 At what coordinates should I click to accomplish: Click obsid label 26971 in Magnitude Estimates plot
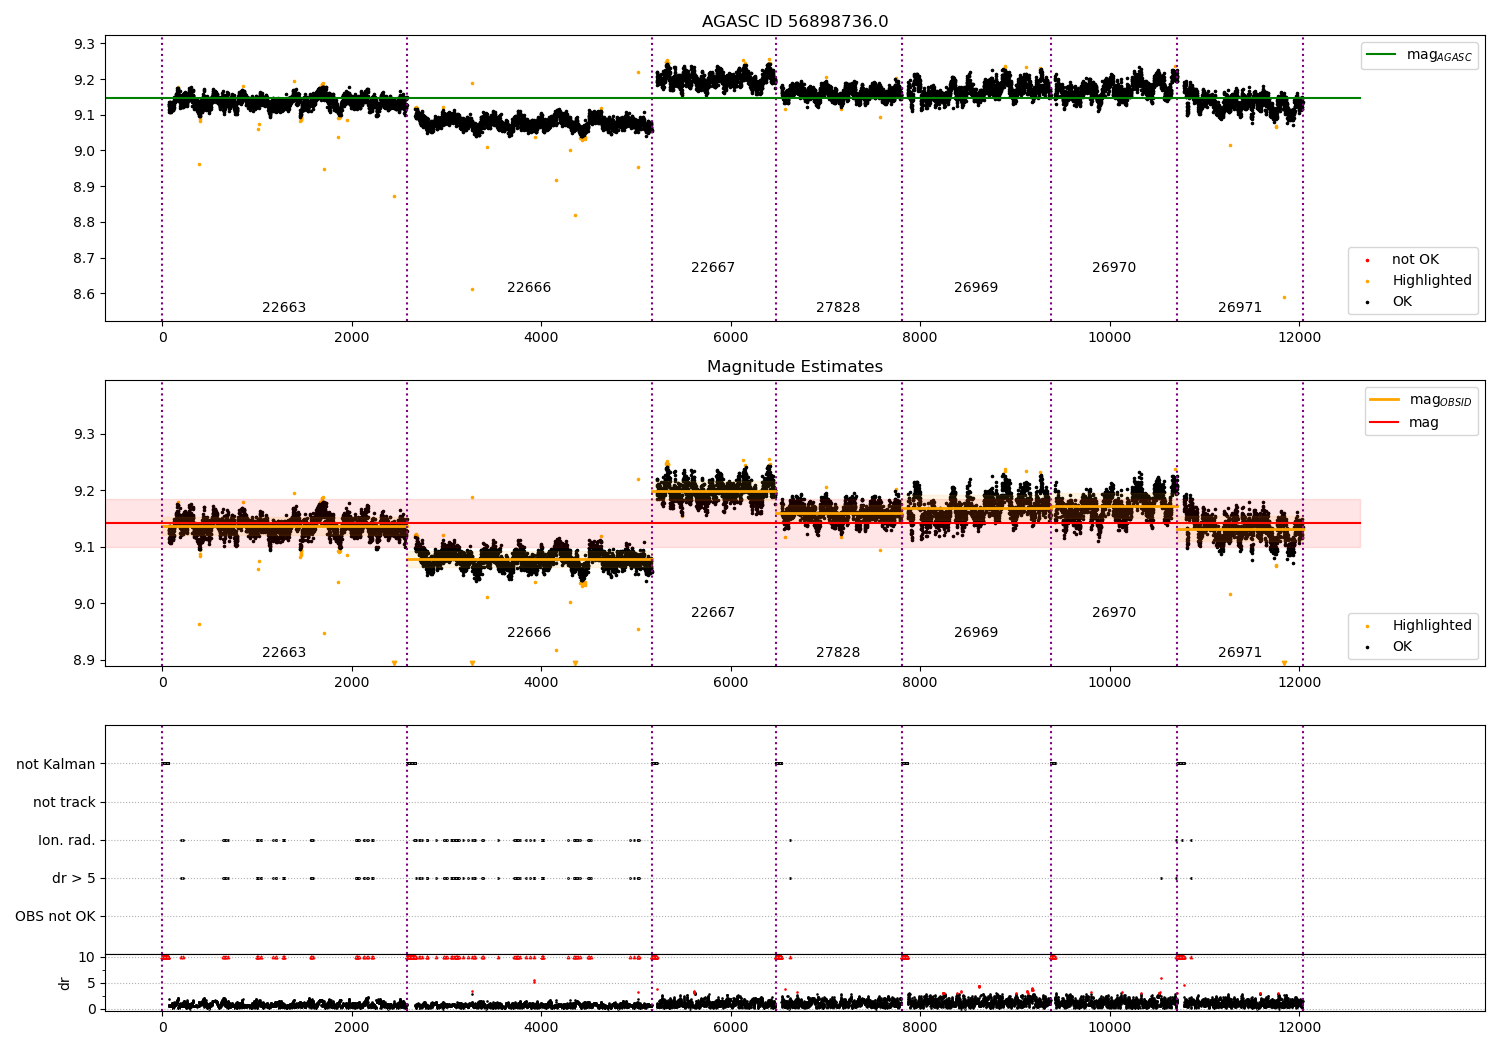tap(1240, 653)
